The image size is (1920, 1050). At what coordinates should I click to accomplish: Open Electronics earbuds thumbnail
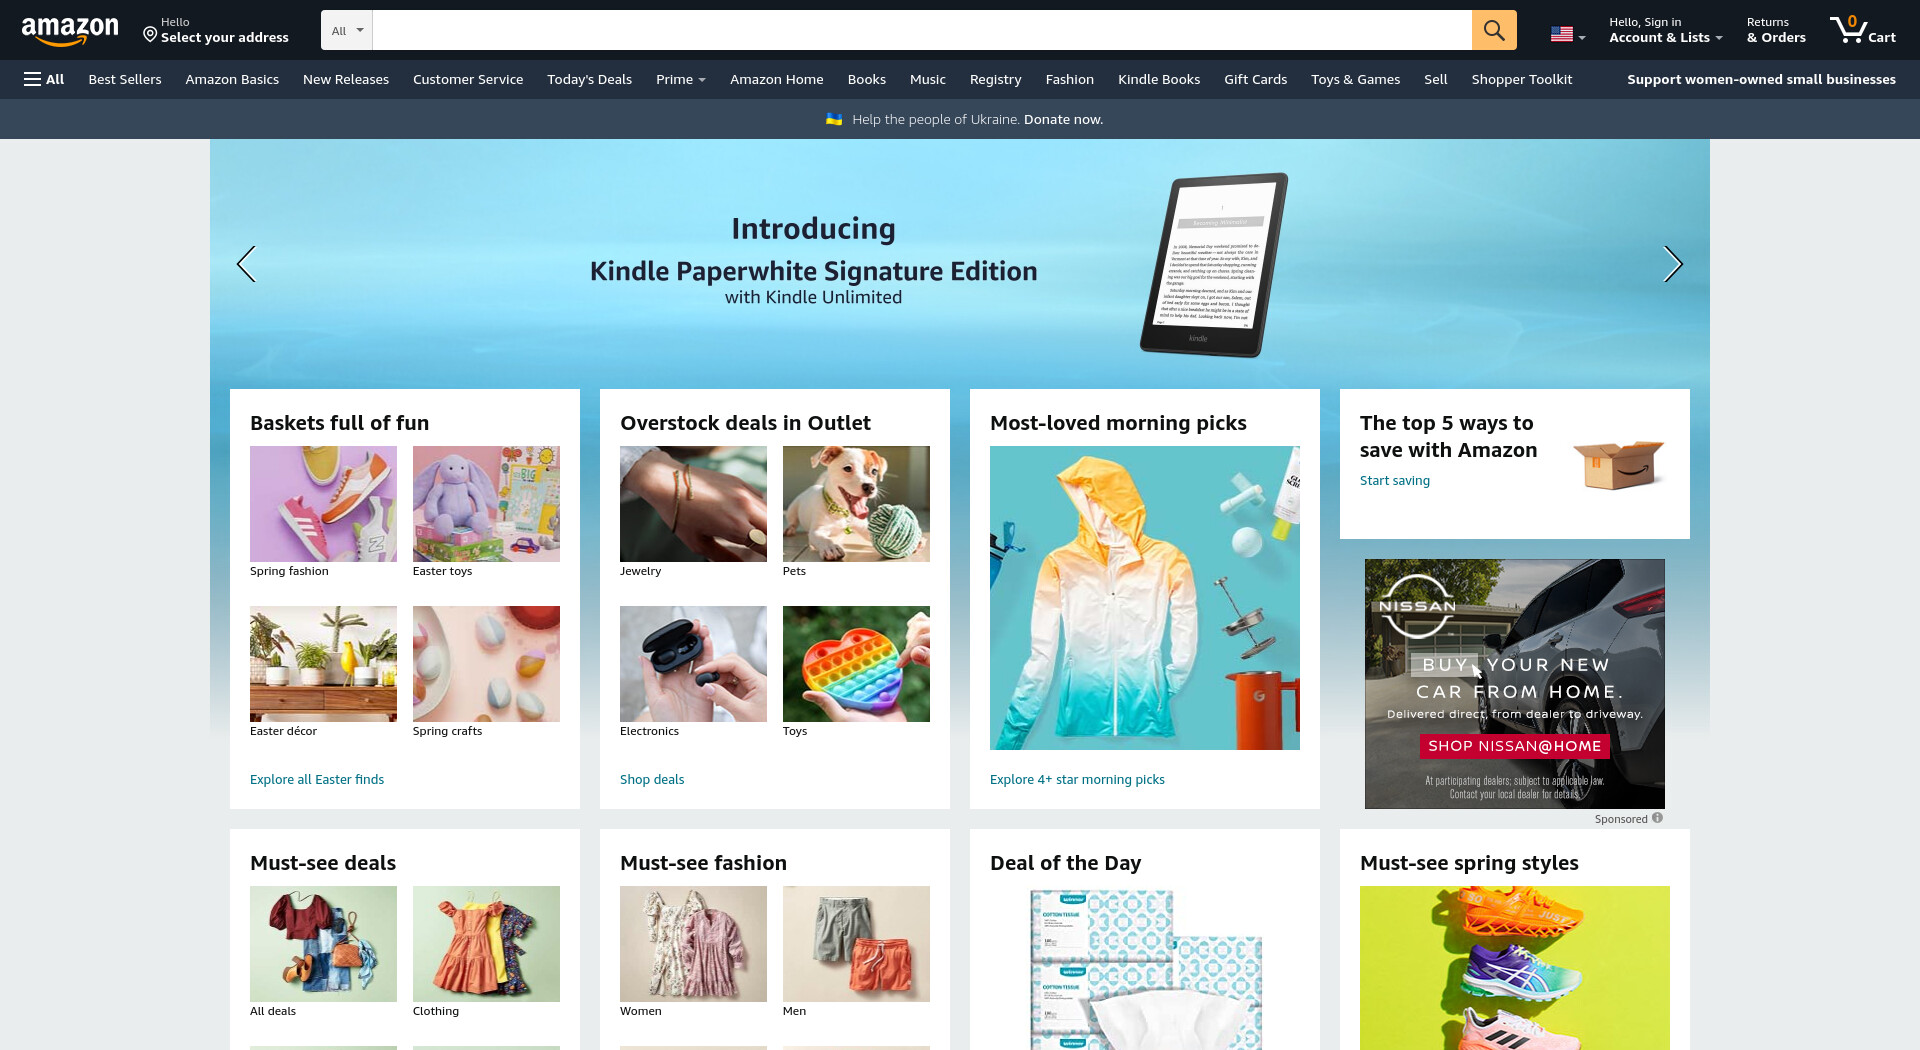[693, 664]
